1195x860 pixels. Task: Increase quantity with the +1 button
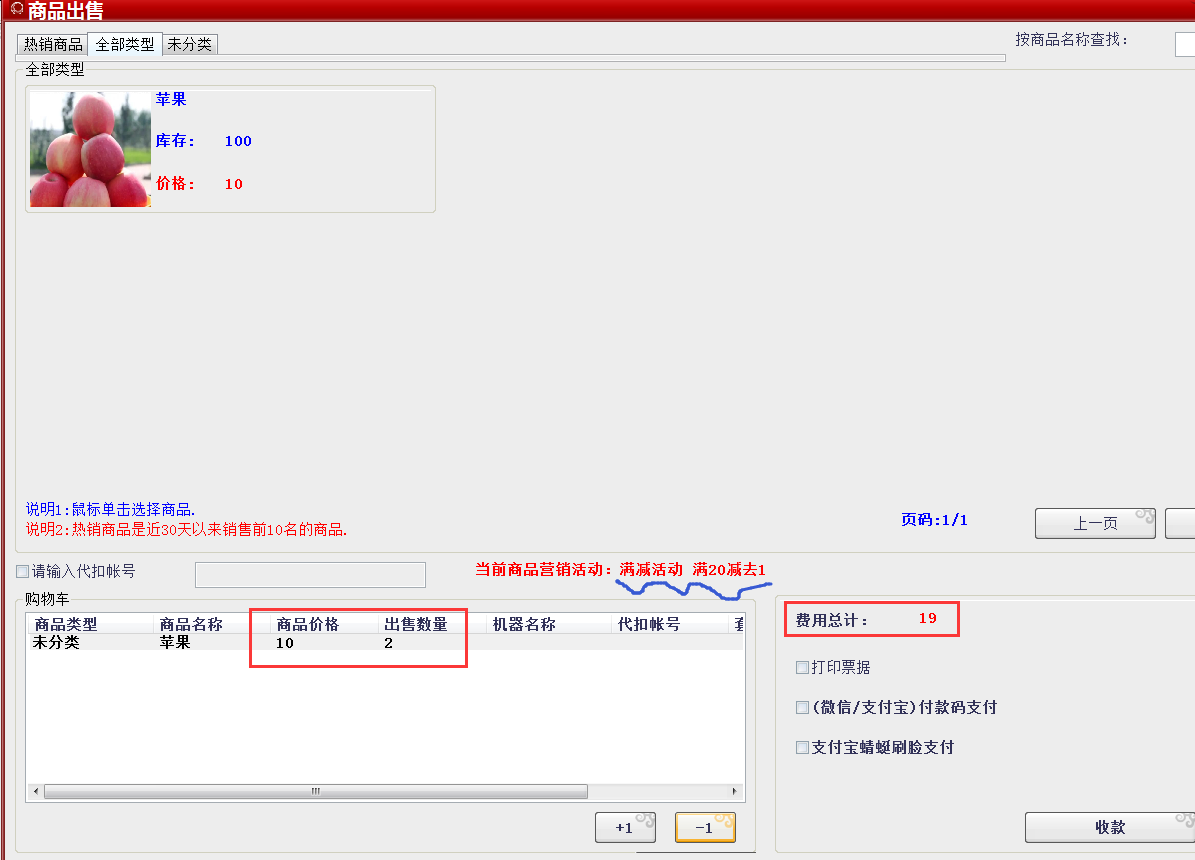click(625, 828)
